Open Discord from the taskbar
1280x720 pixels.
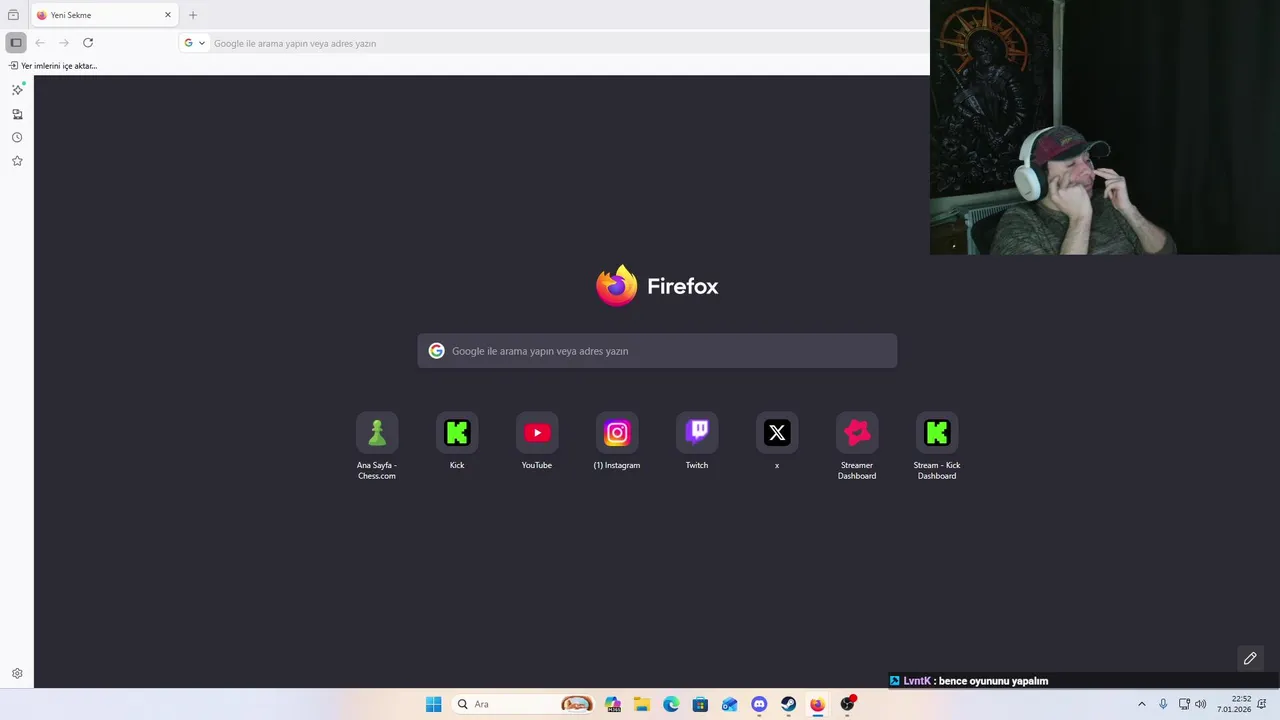[x=759, y=704]
